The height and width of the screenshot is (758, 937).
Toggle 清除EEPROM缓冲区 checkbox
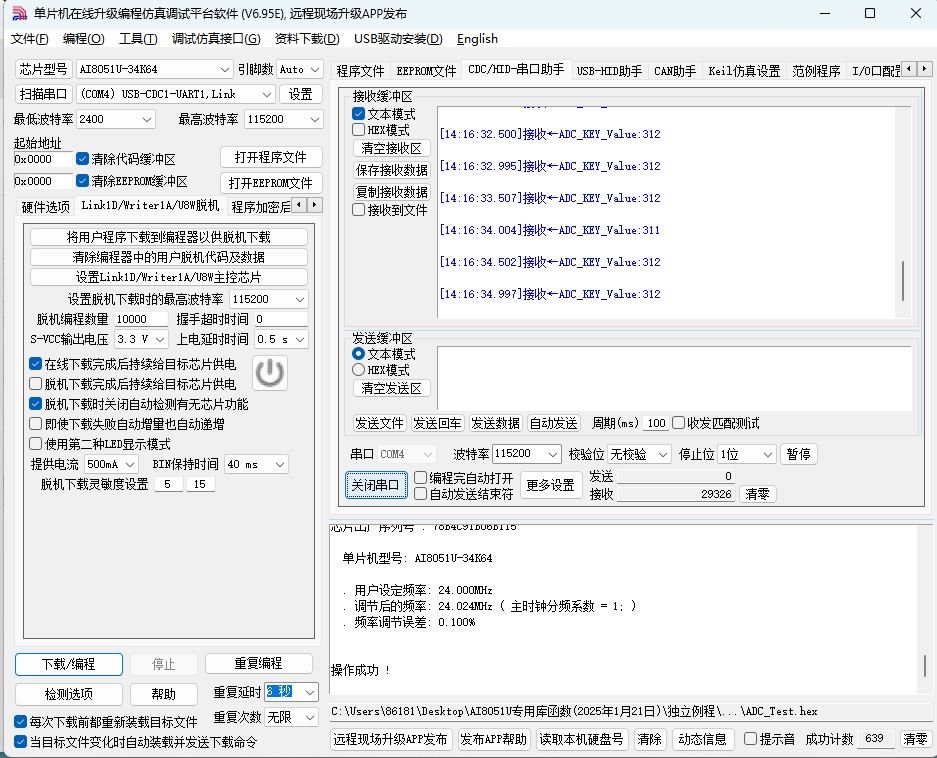82,181
